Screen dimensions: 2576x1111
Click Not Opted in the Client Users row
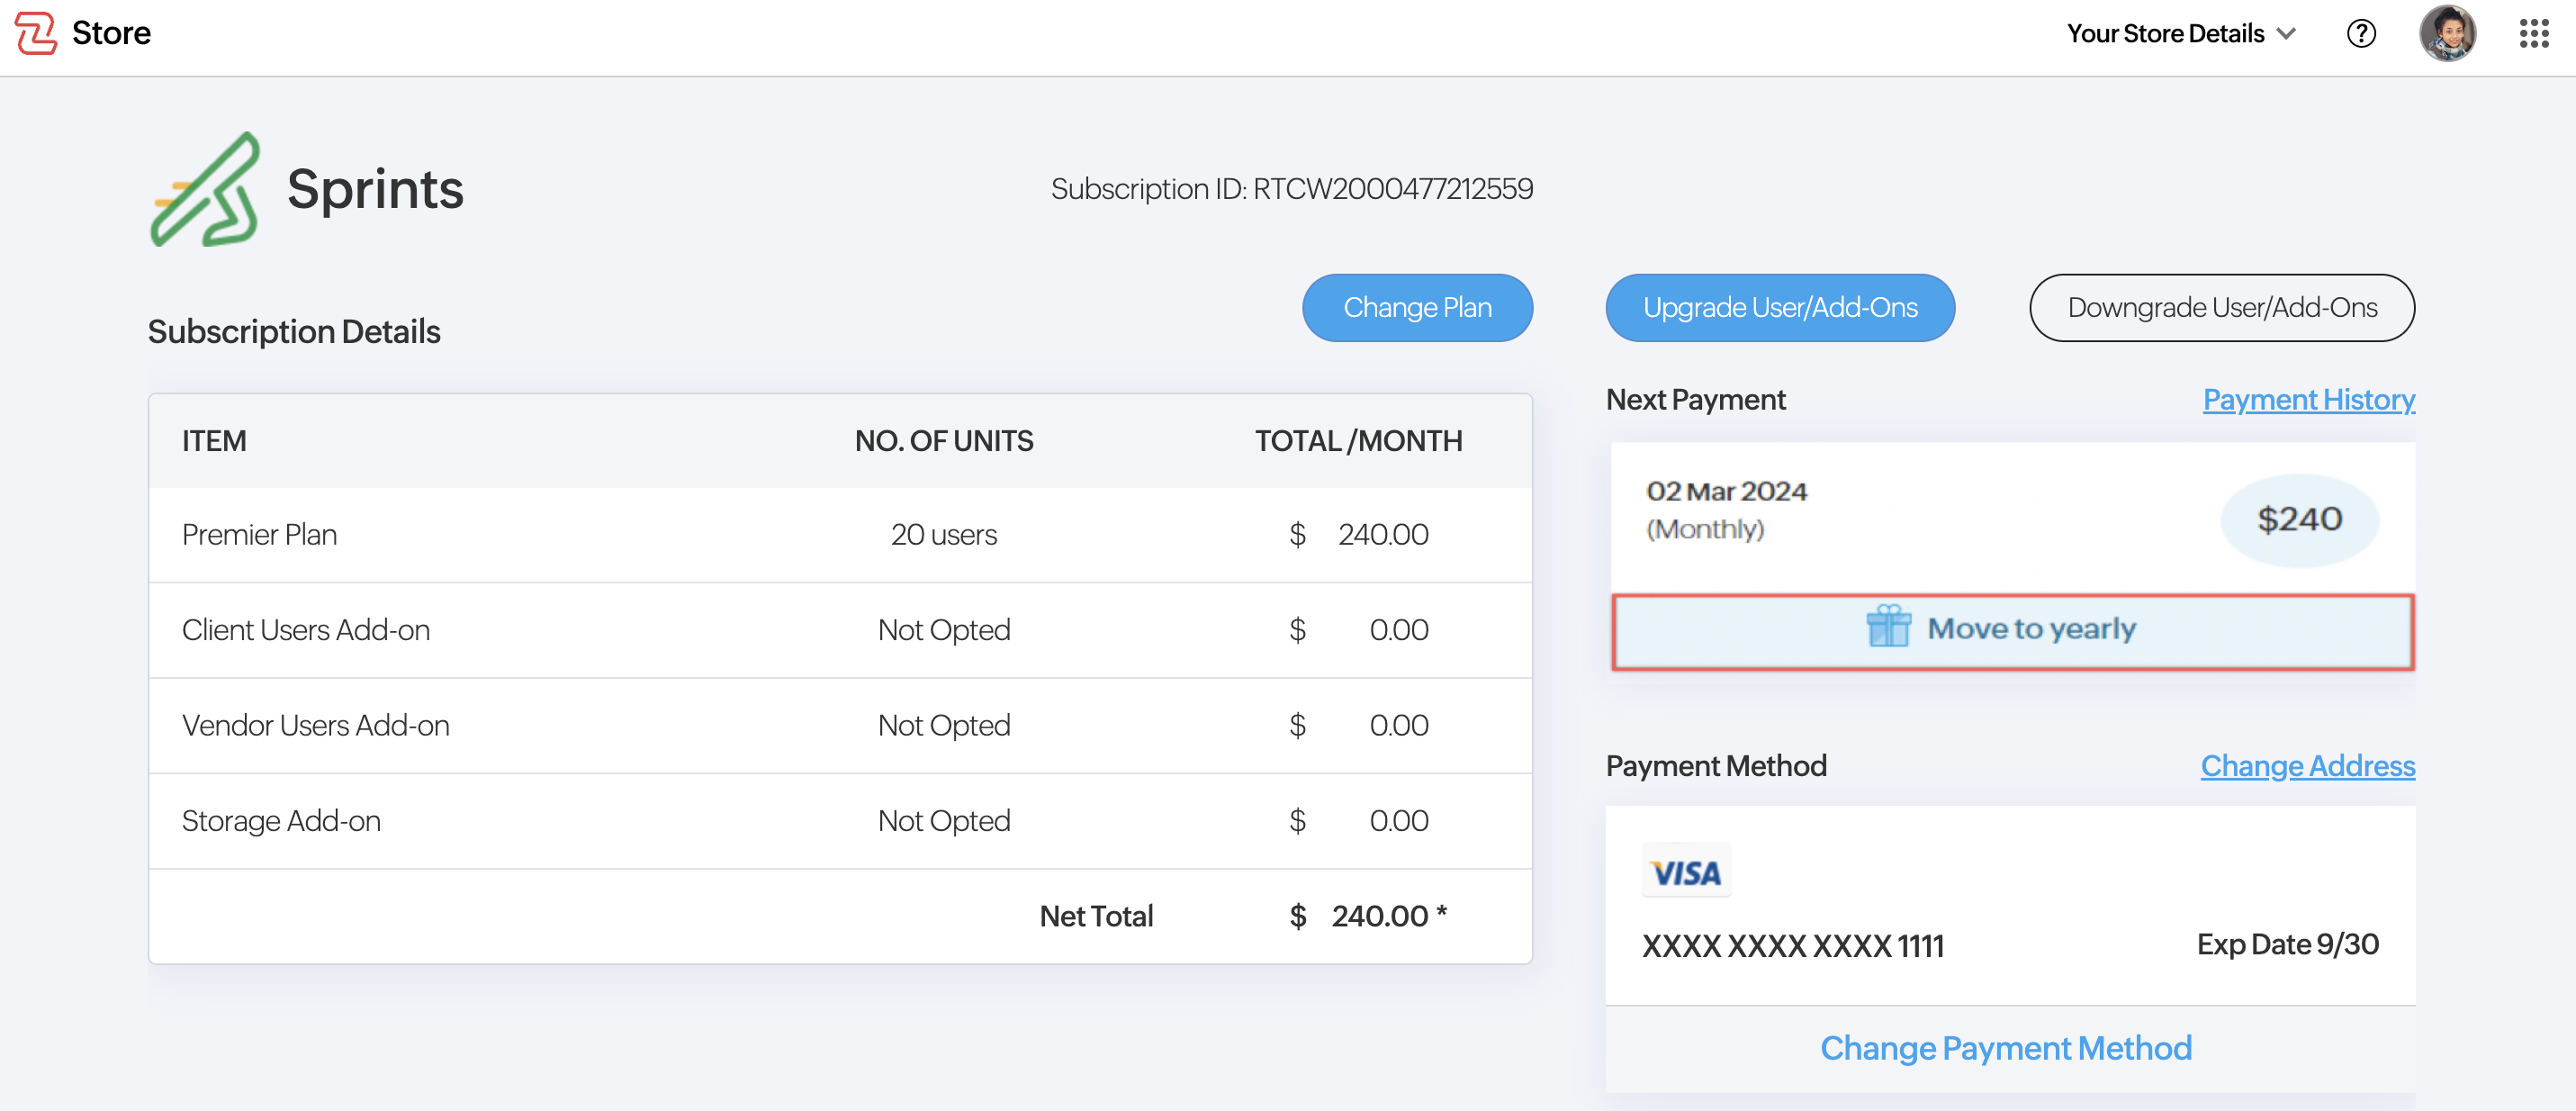coord(944,630)
